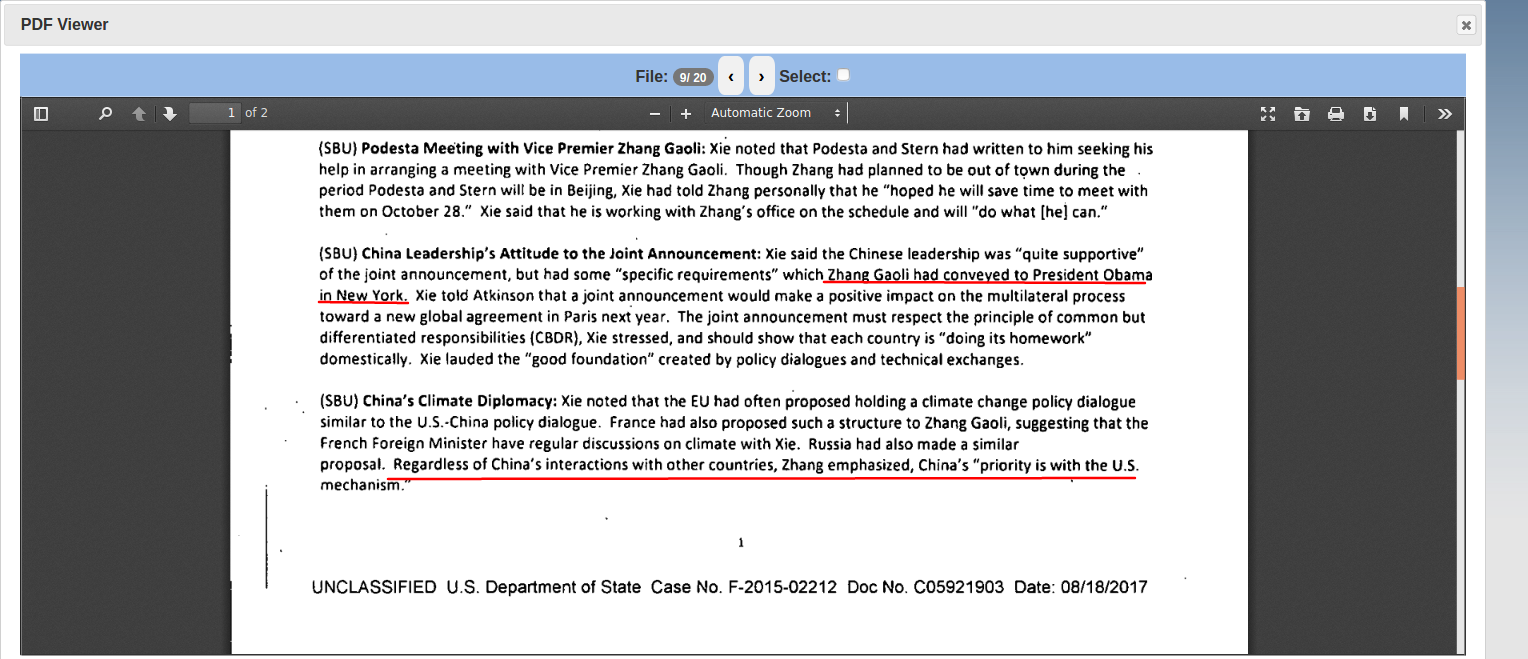
Task: Click the phrase 'differentiated responsibilities (CBDR)'
Action: [x=450, y=339]
